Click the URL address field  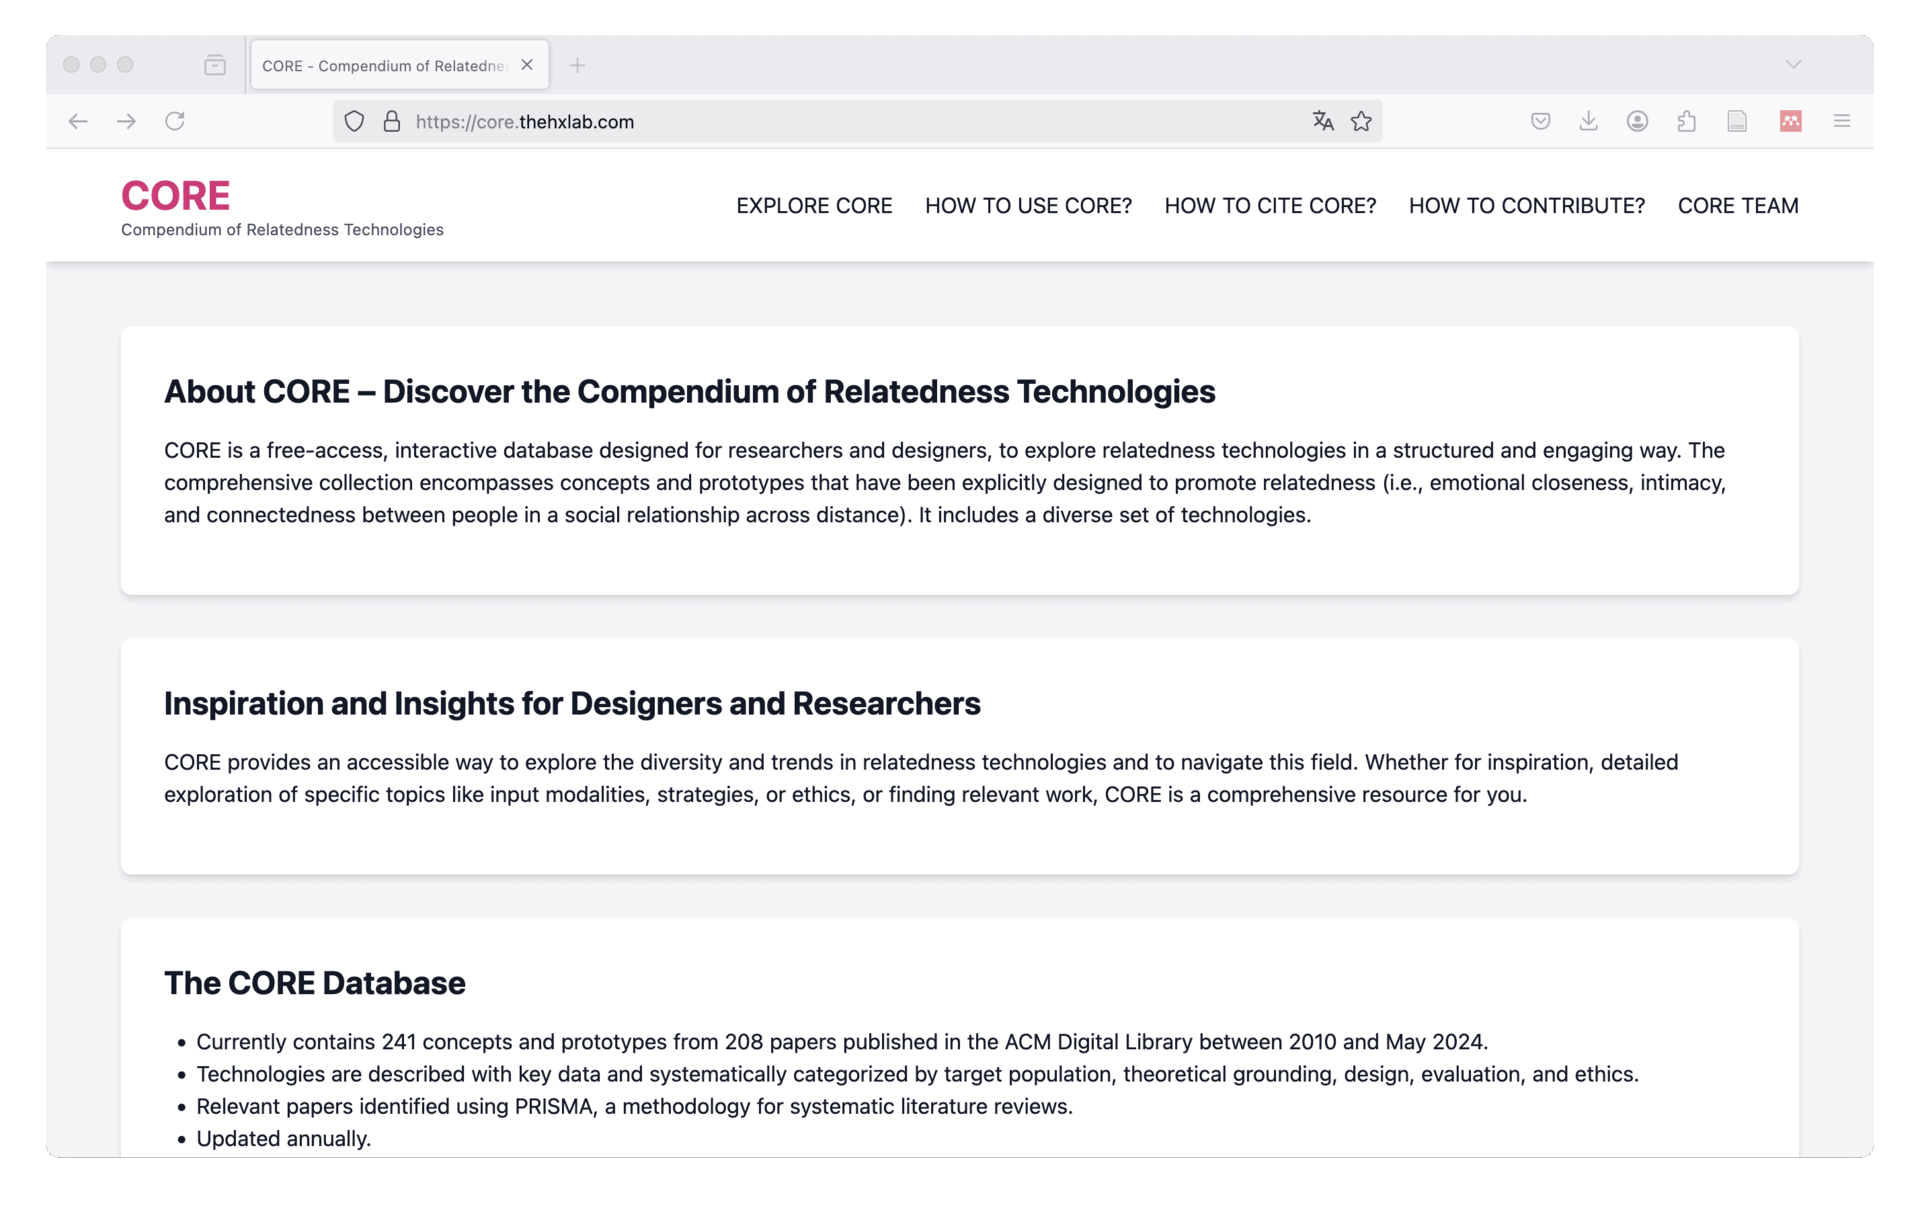850,121
